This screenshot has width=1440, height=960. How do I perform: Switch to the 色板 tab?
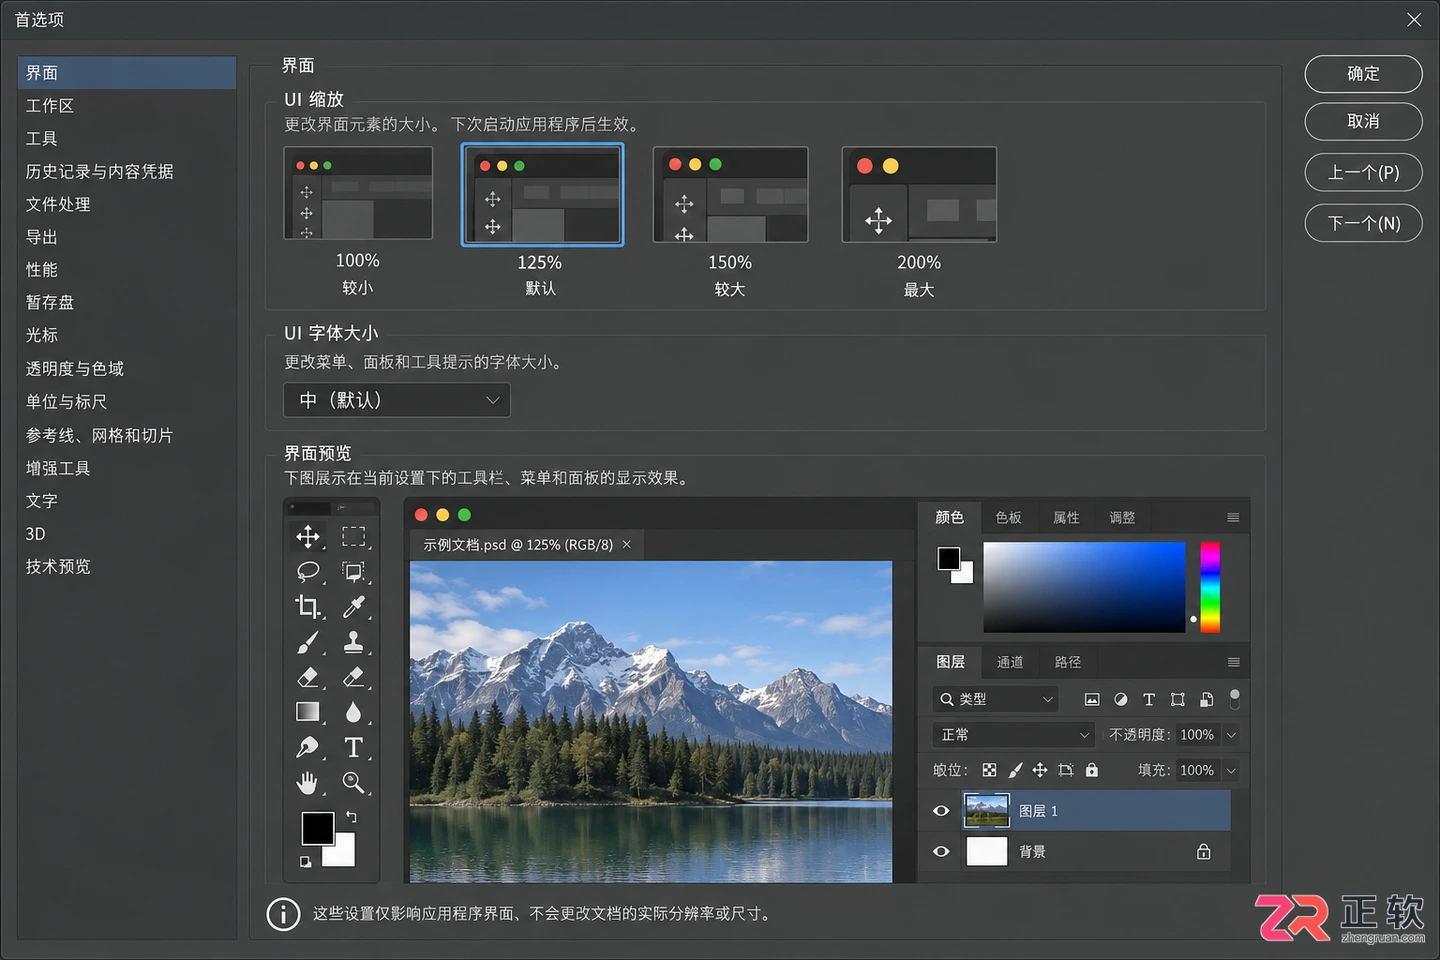tap(1009, 517)
